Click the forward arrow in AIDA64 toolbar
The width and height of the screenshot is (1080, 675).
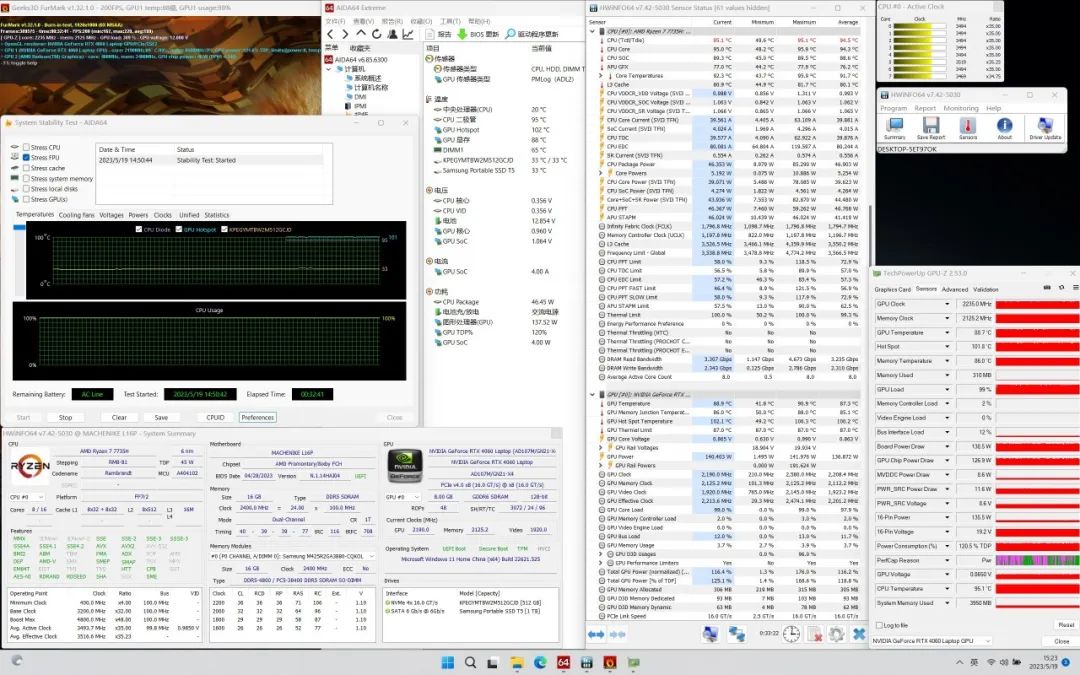pyautogui.click(x=345, y=34)
